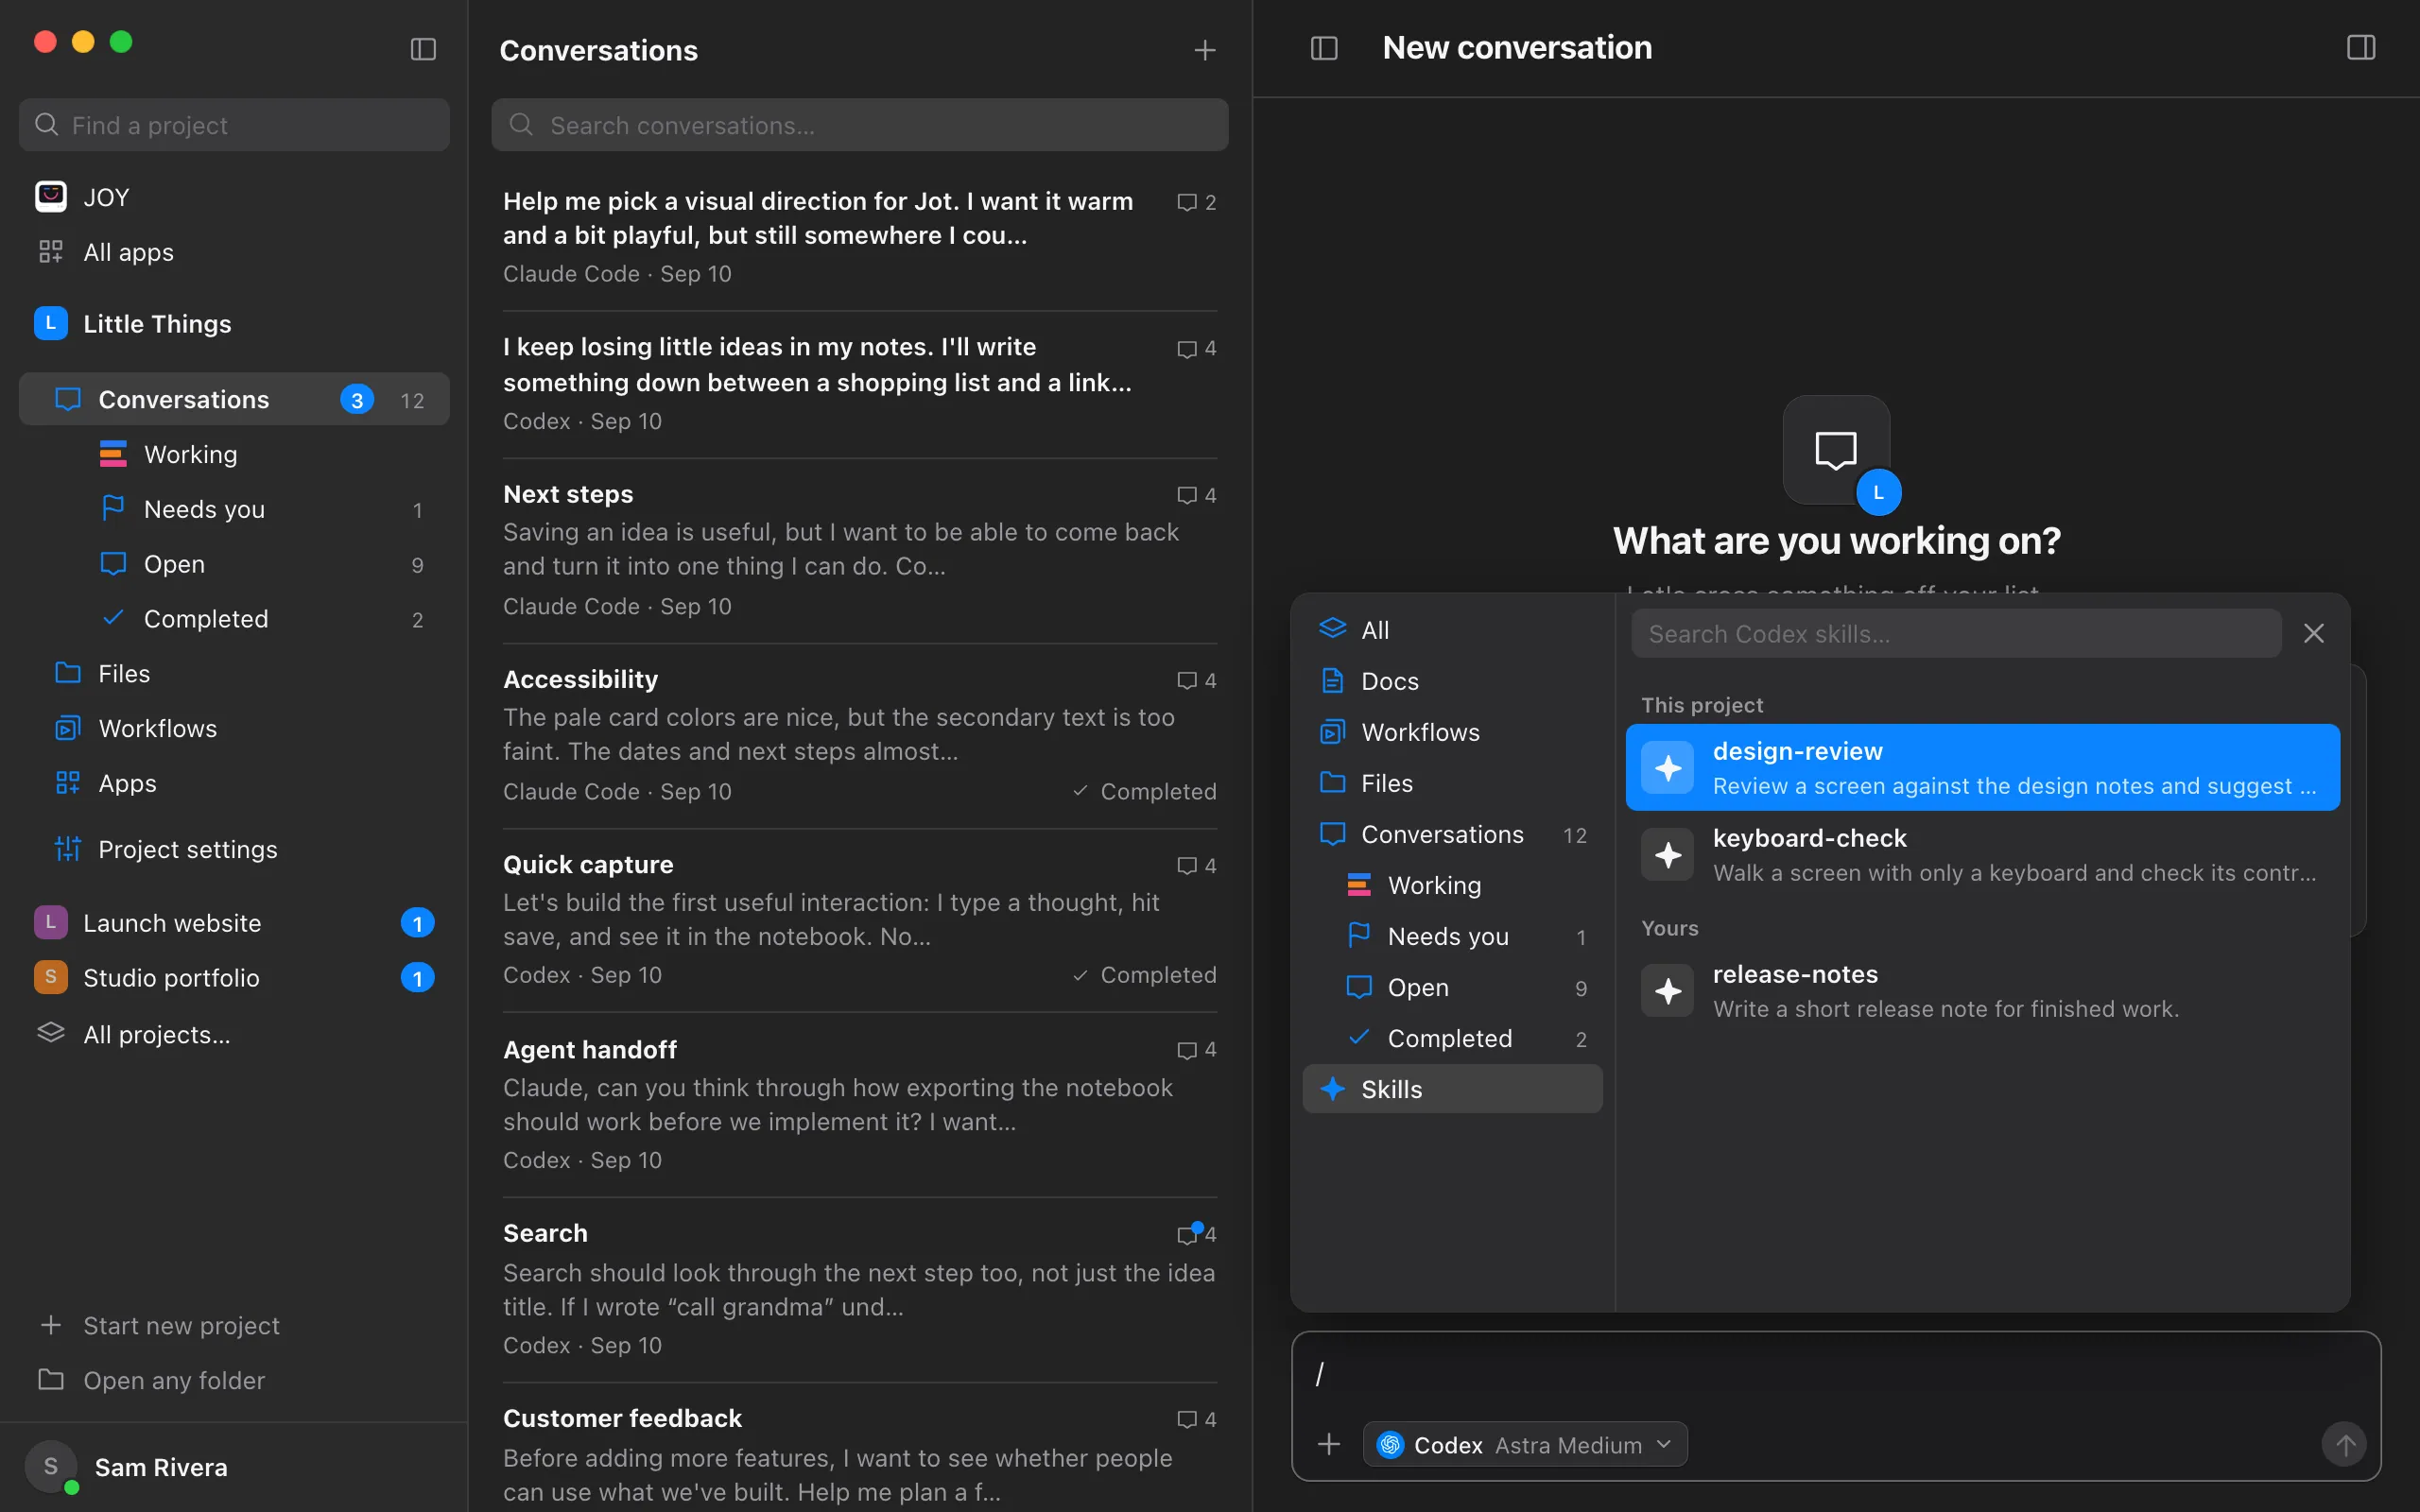
Task: Toggle the conversation list panel icon
Action: [x=1324, y=48]
